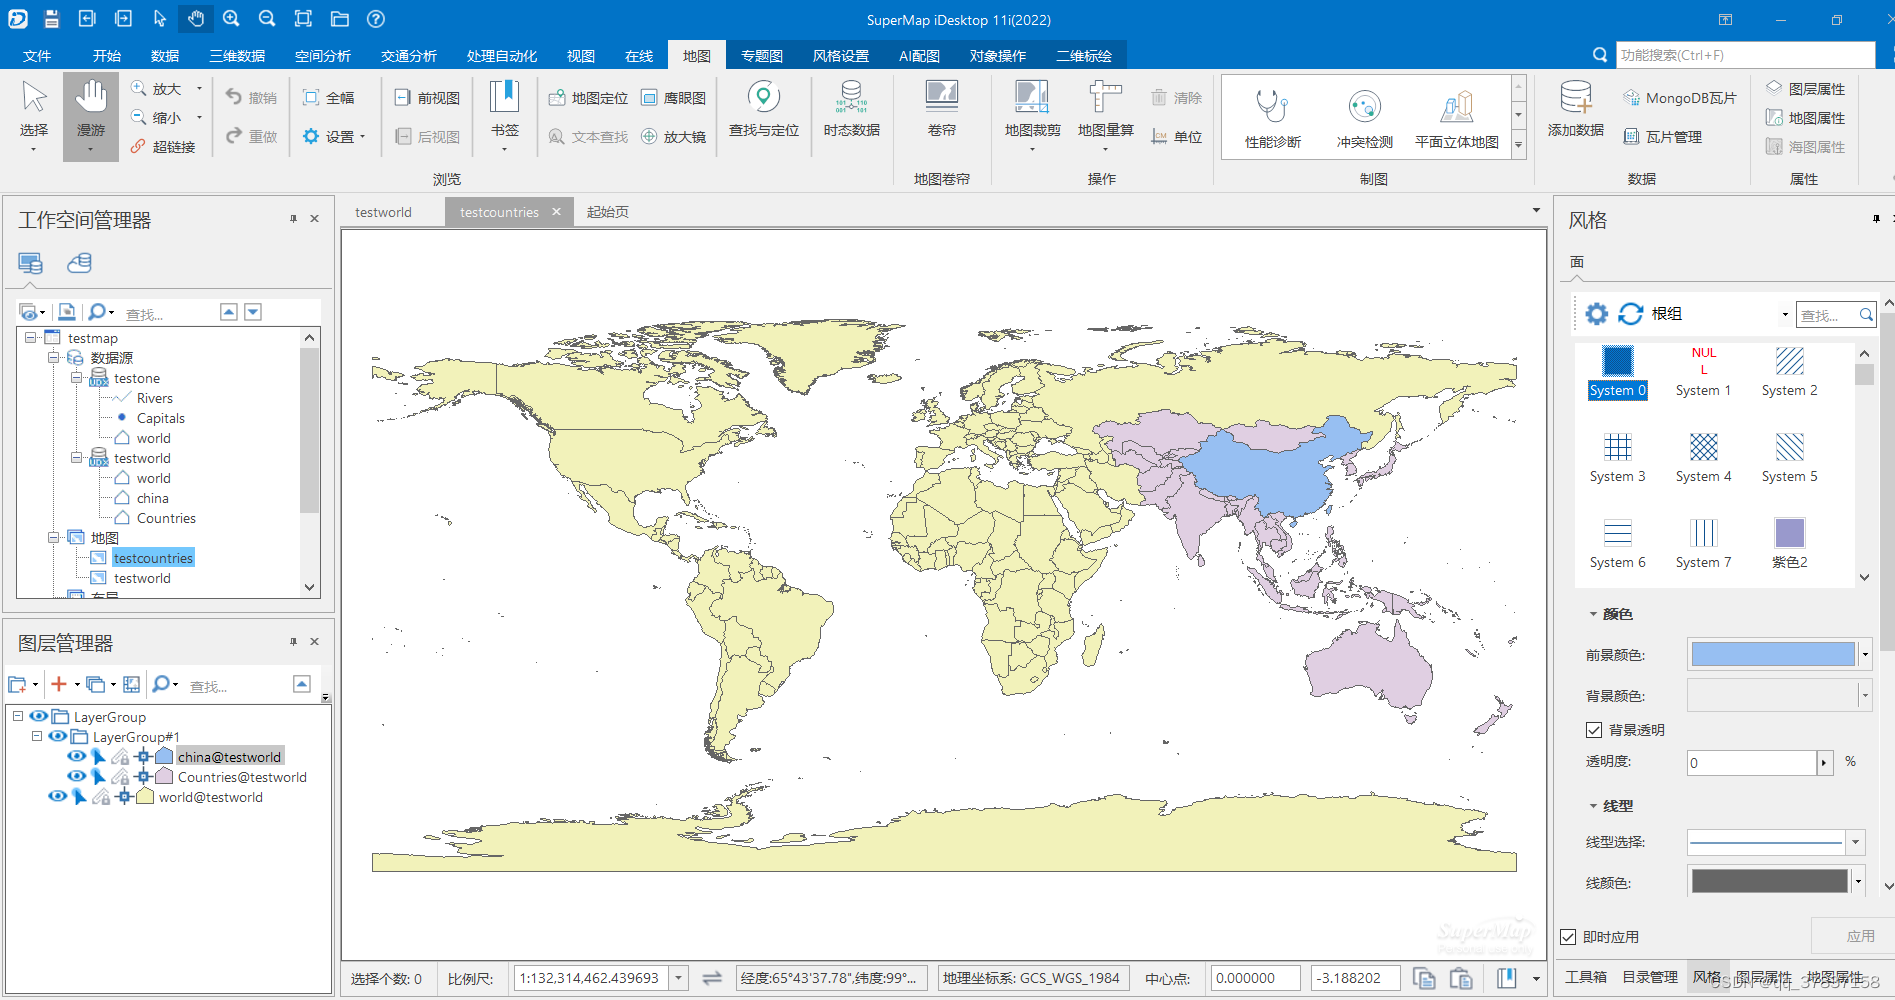Click the 功能搜索 search field
This screenshot has width=1895, height=1000.
click(1745, 55)
